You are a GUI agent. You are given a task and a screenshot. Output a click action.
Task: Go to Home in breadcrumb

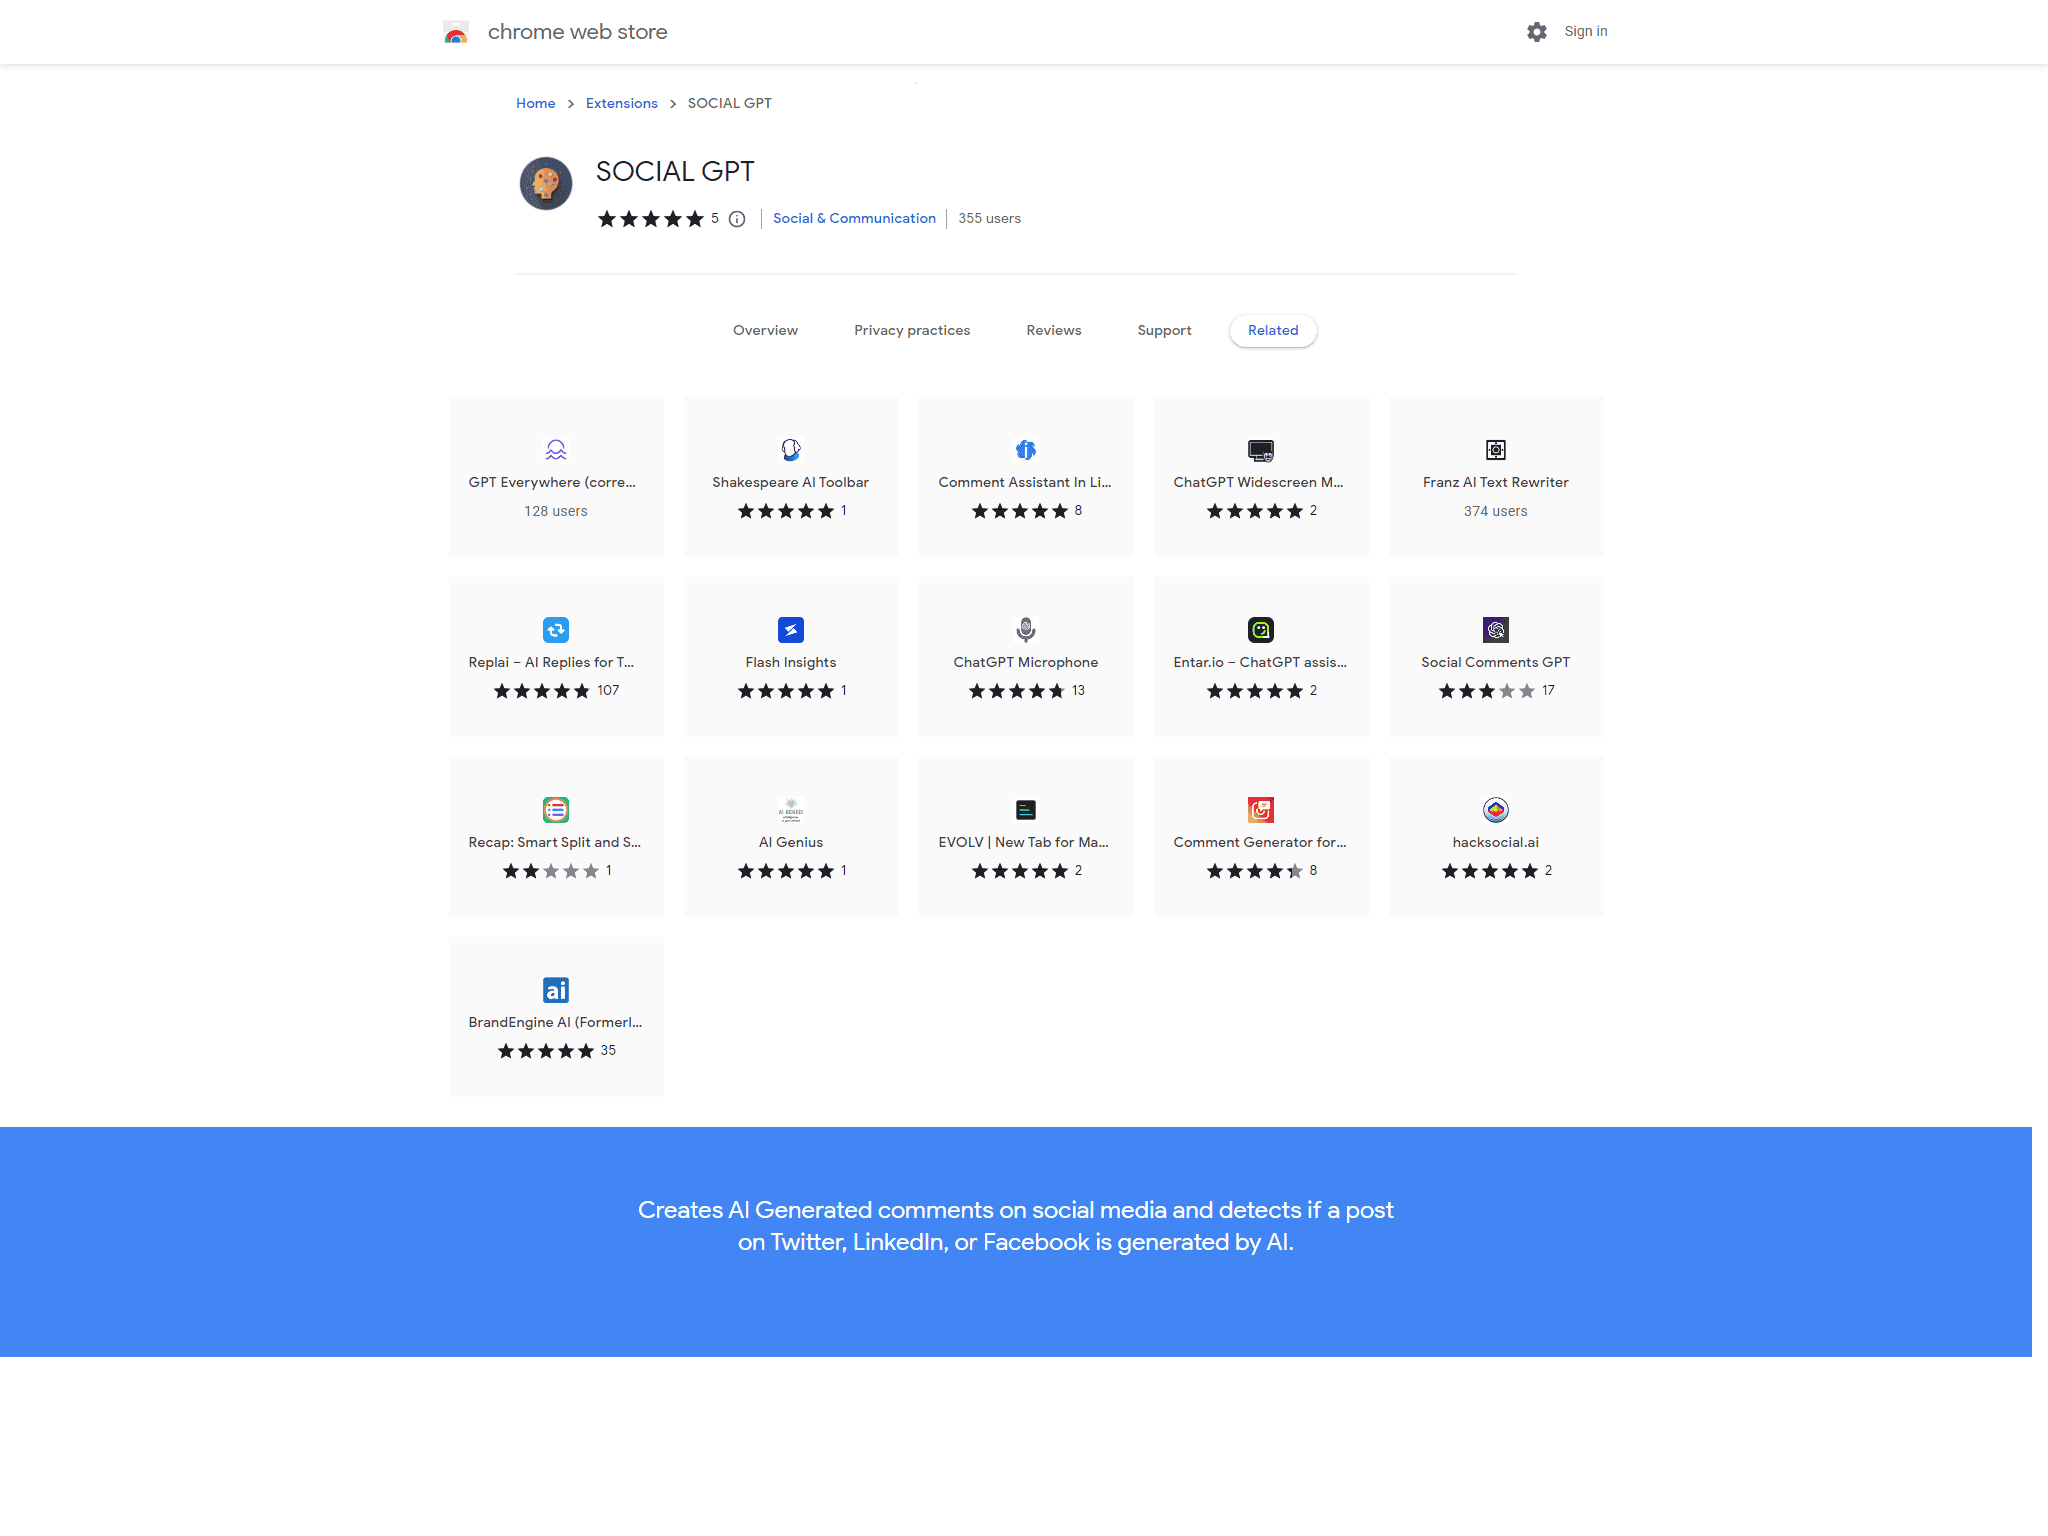[x=536, y=104]
